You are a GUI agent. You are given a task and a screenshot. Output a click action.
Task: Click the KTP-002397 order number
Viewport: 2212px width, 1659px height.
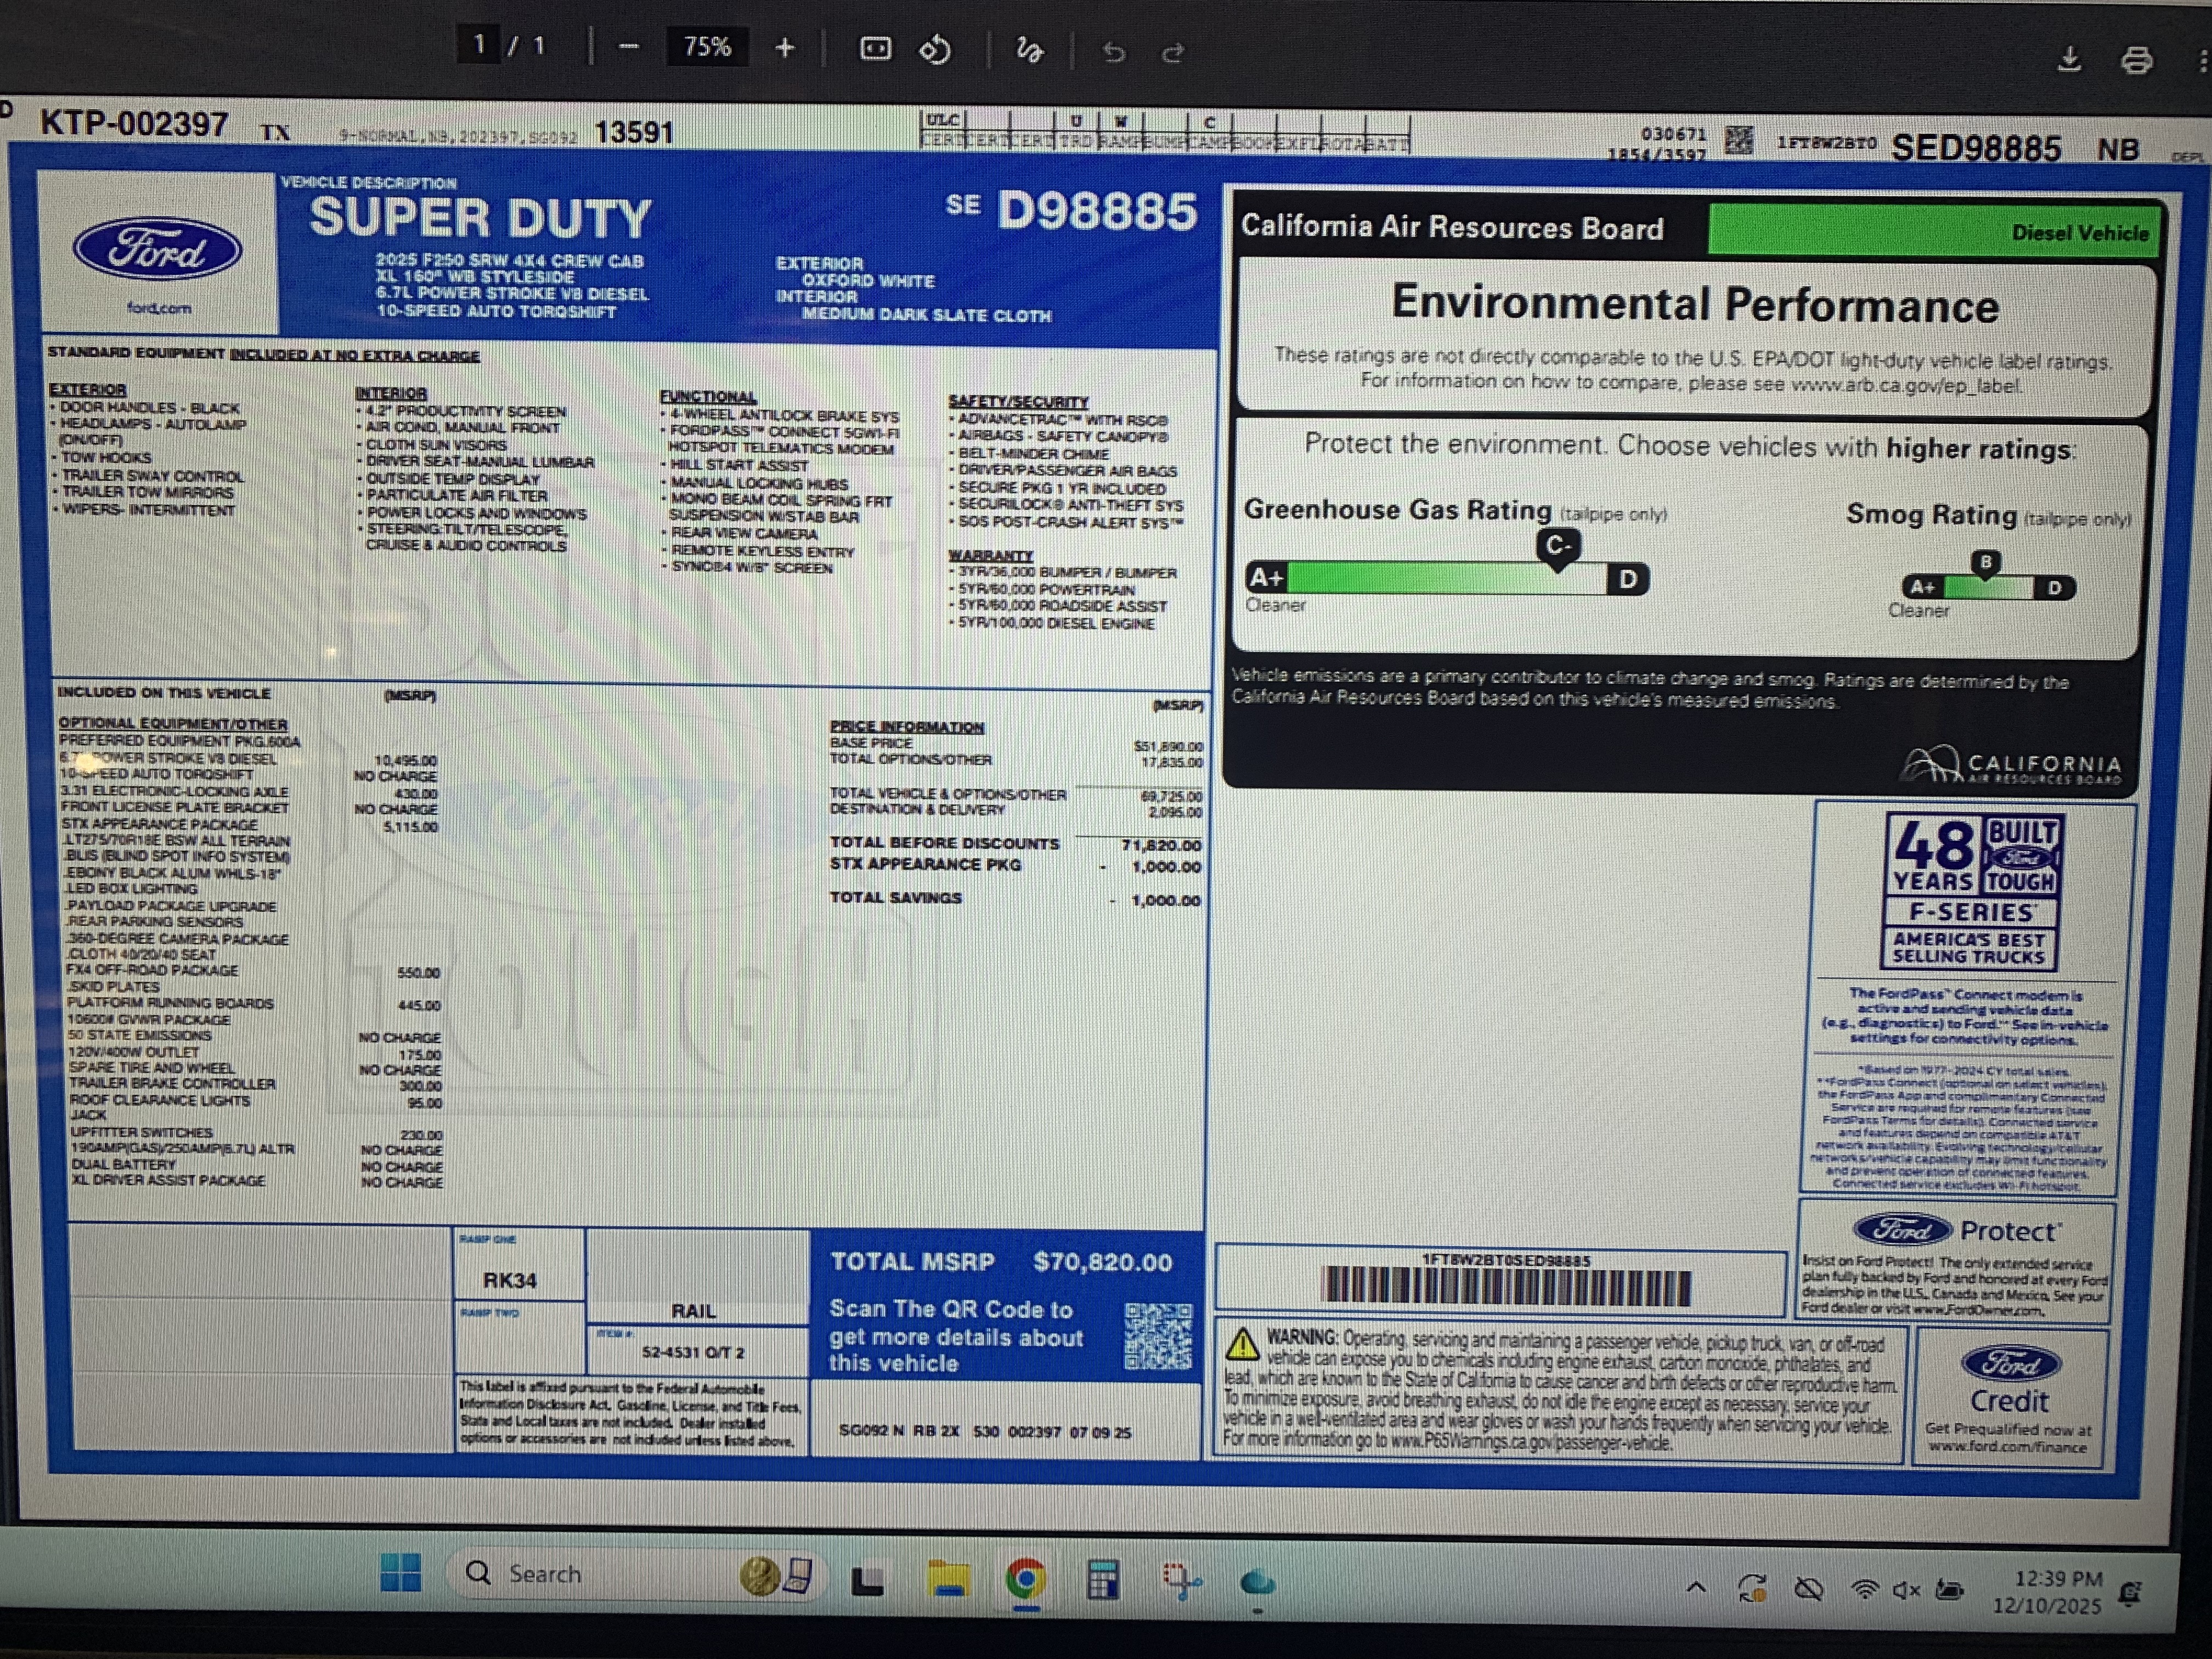[134, 124]
